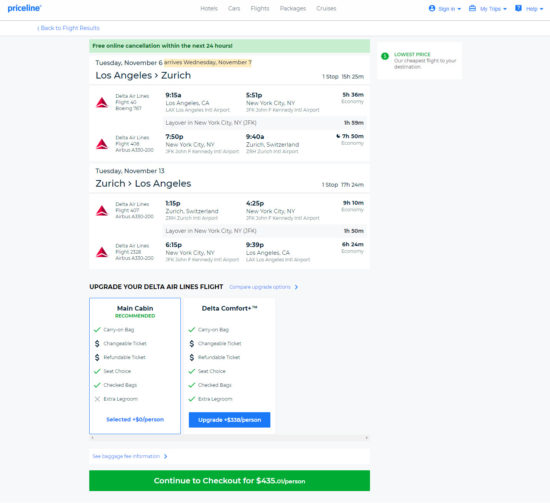
Task: Click Delta logo for Flight 408
Action: click(102, 144)
